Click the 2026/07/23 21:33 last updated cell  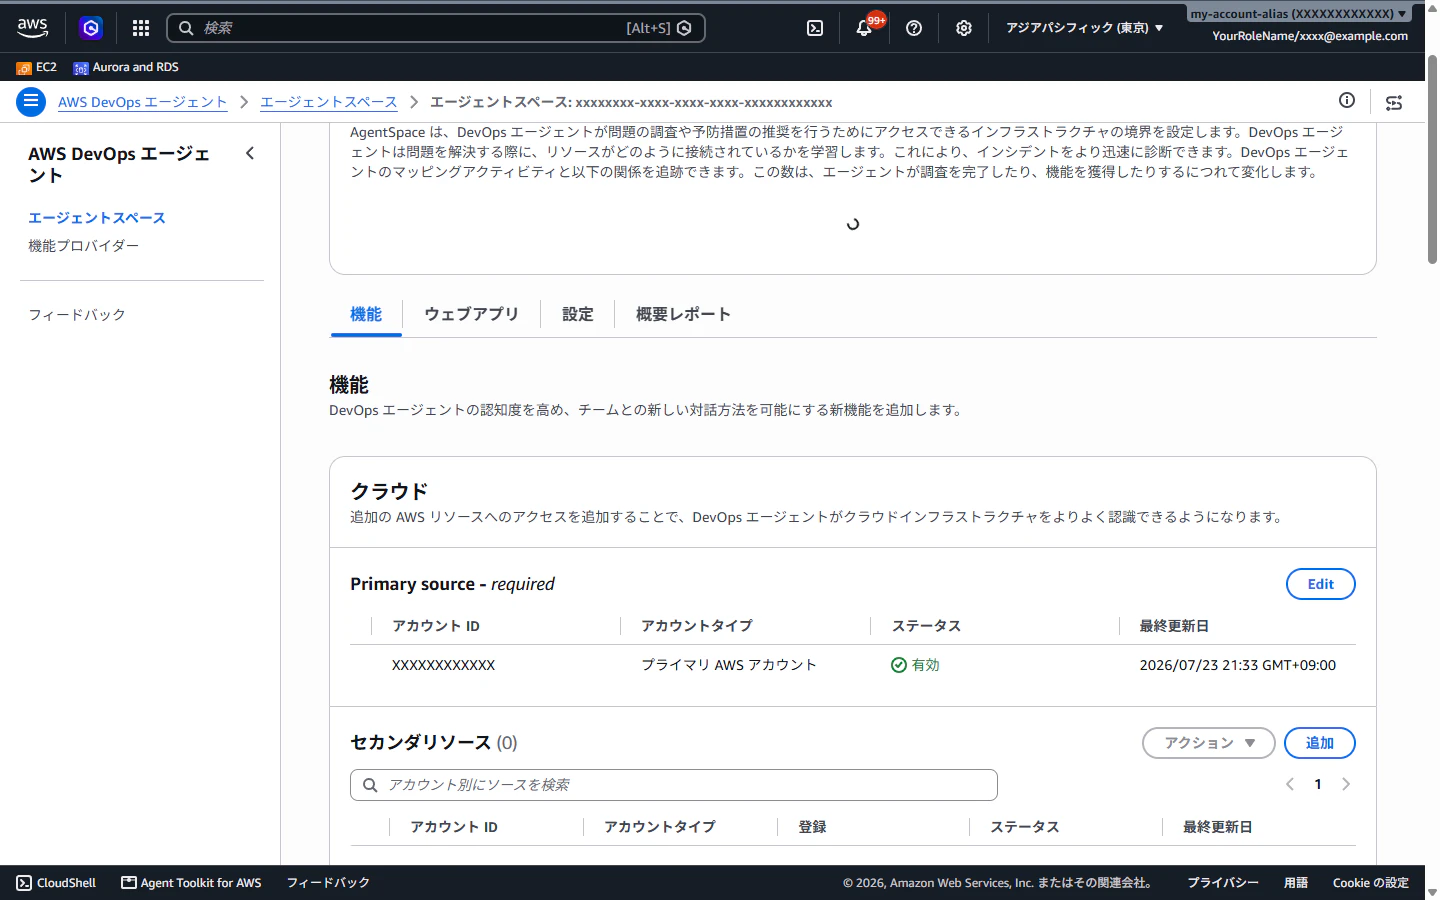tap(1238, 665)
